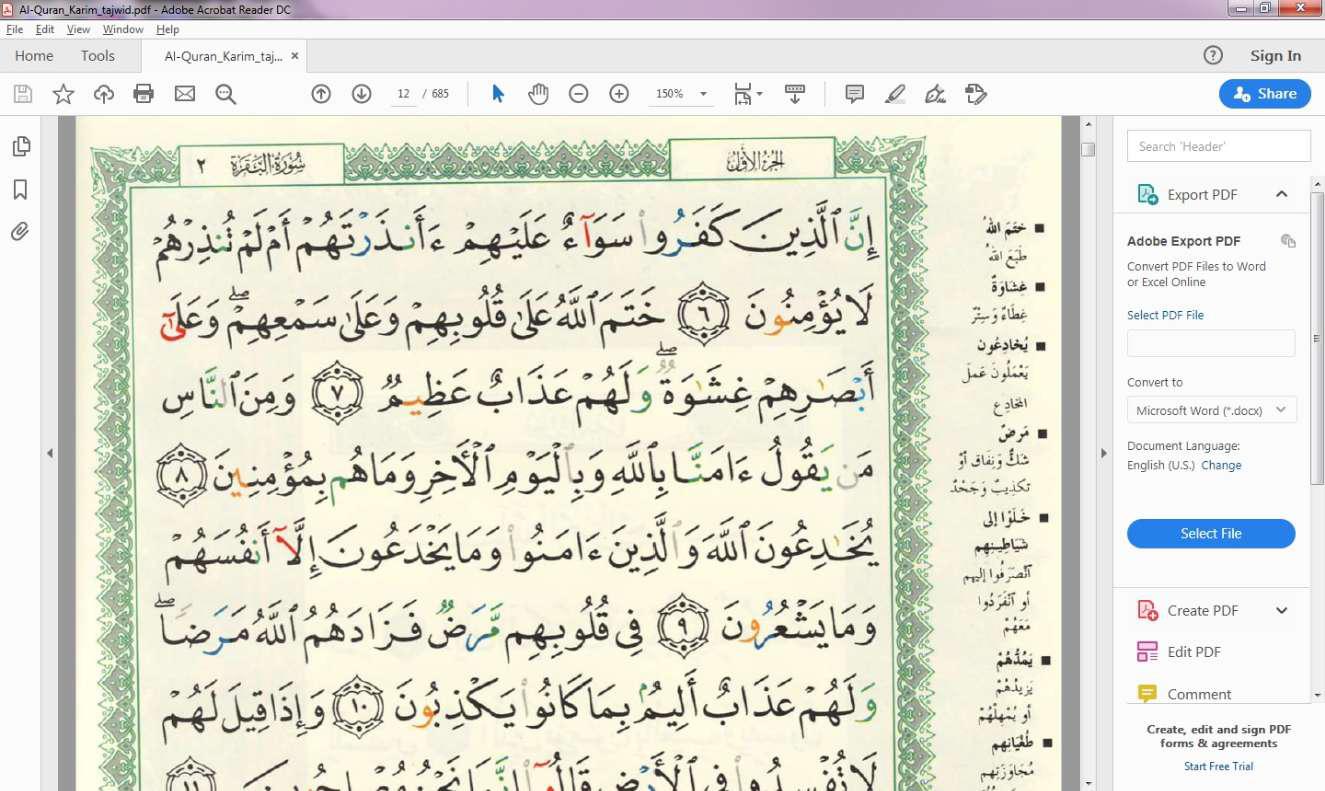
Task: Expand the Create PDF section
Action: pos(1282,610)
